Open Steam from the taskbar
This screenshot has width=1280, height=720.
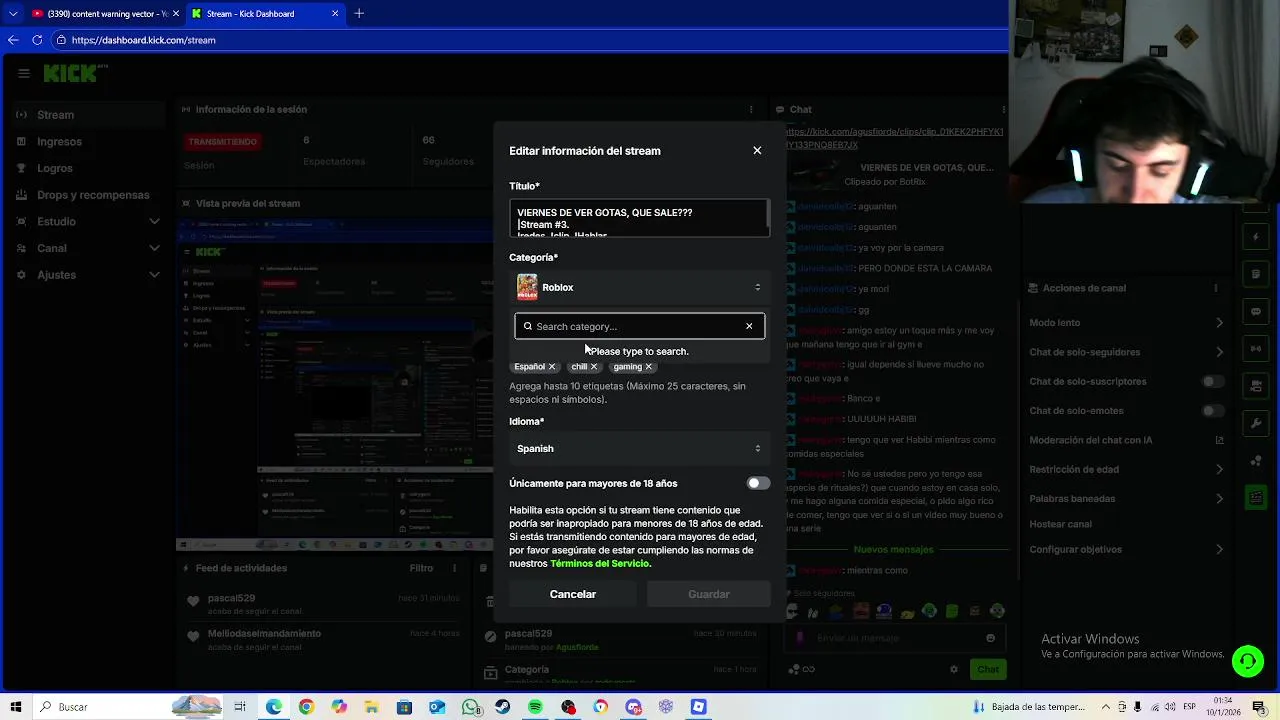pos(502,707)
